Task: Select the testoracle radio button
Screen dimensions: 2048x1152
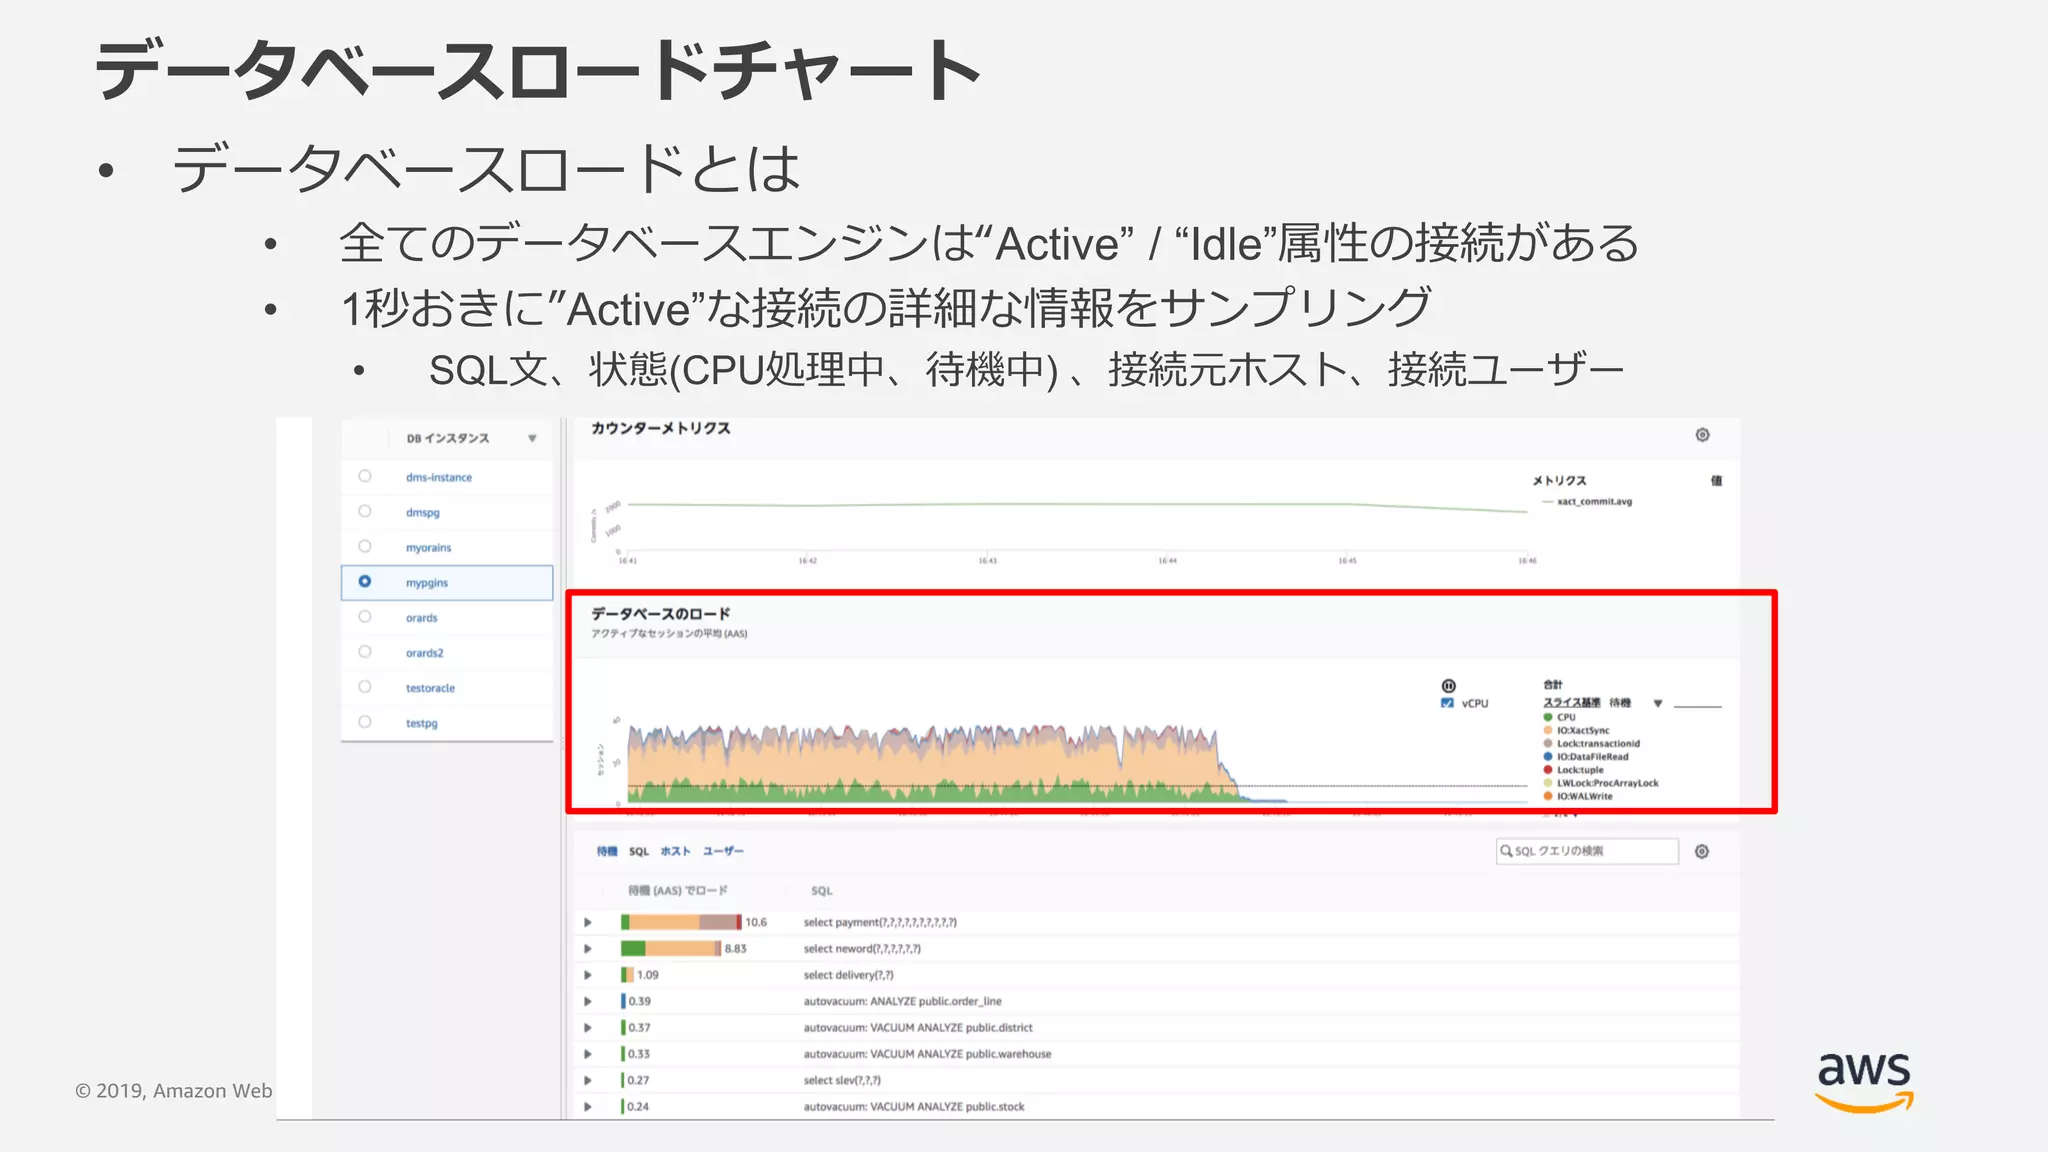Action: pyautogui.click(x=365, y=686)
